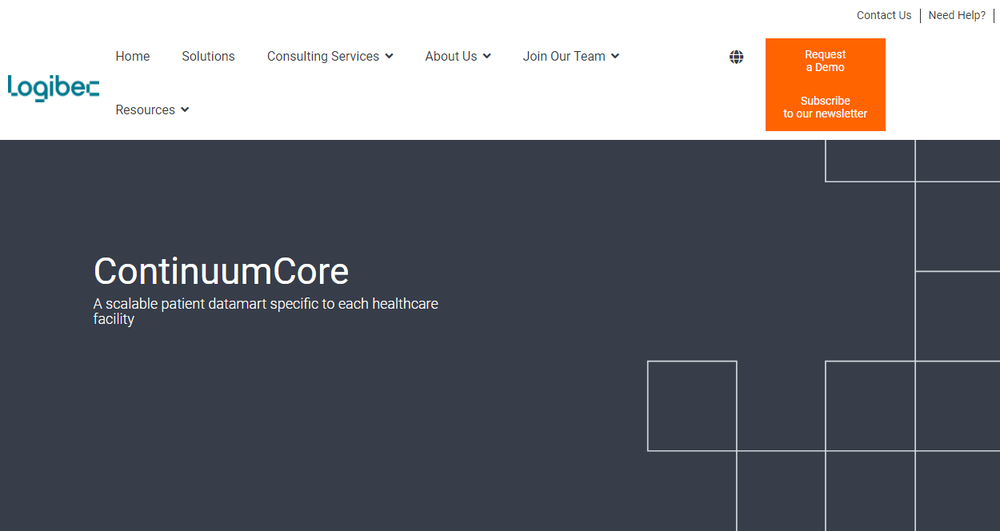The height and width of the screenshot is (531, 1000).
Task: Open the Join Our Team menu
Action: [x=564, y=56]
